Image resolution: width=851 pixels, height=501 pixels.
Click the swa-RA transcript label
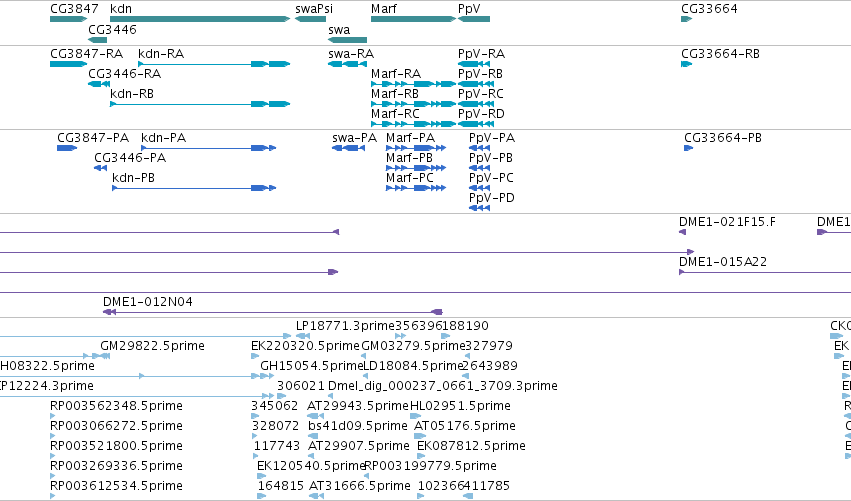[x=351, y=54]
